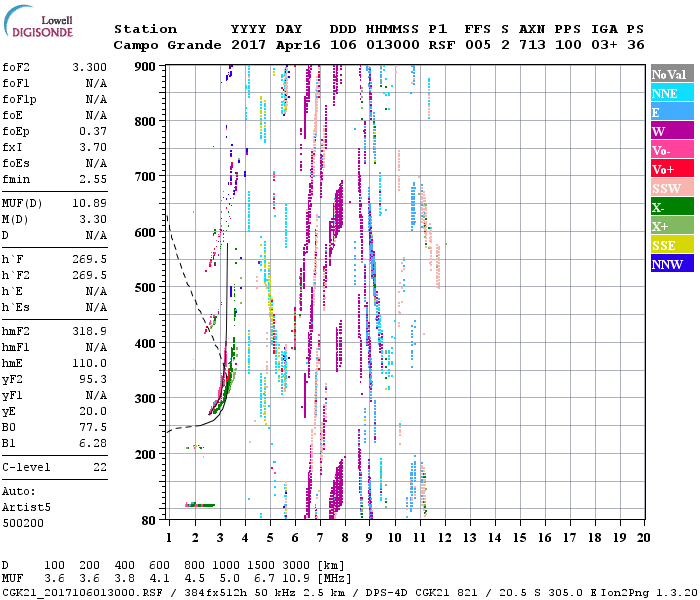Click the year 2017 in header
The height and width of the screenshot is (600, 700).
pos(248,45)
